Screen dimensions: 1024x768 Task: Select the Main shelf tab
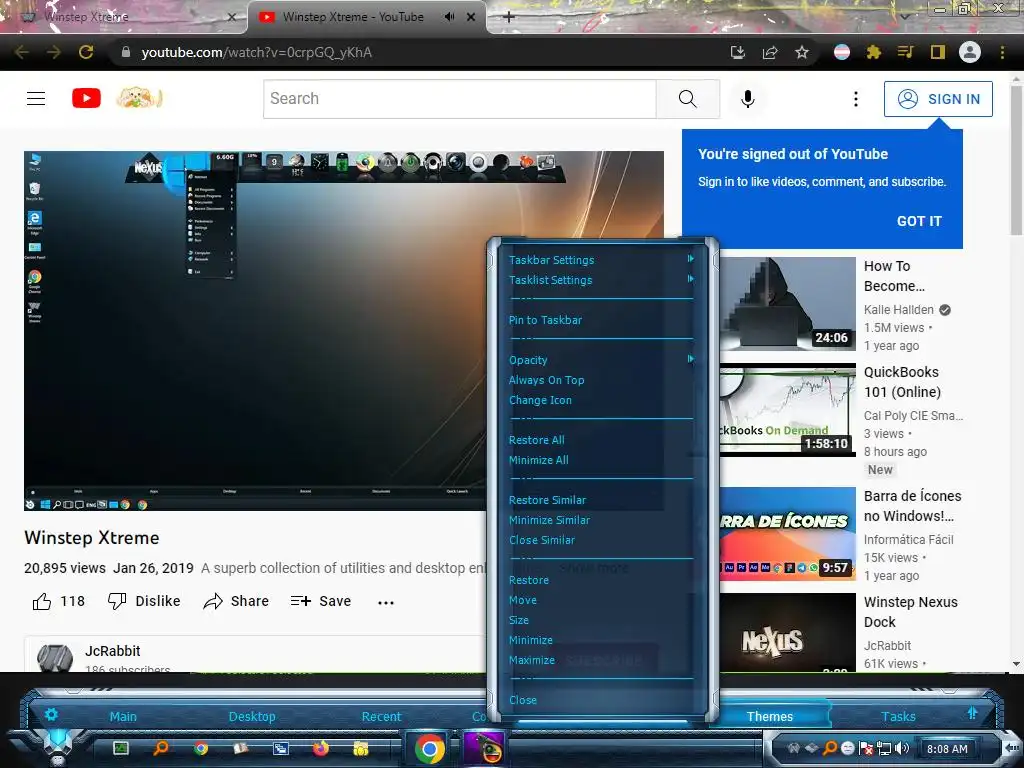tap(123, 716)
